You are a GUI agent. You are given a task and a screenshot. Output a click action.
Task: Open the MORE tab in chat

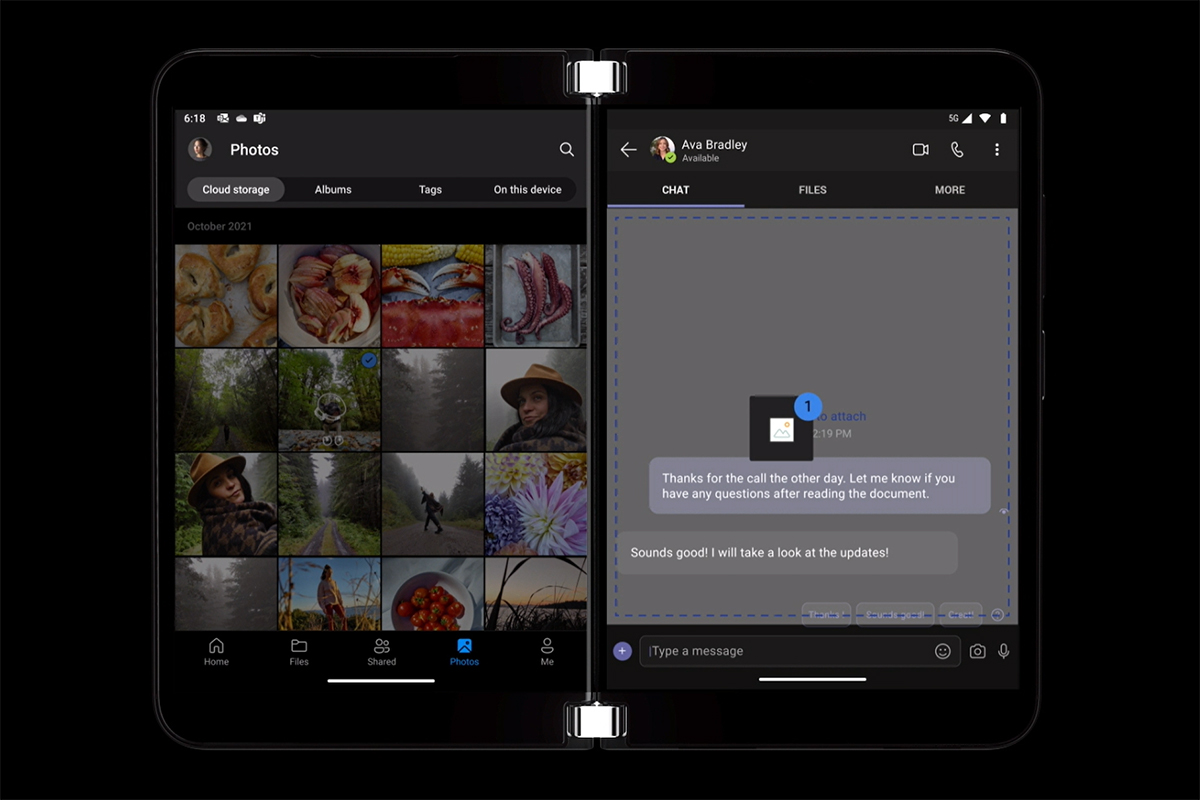[x=949, y=190]
